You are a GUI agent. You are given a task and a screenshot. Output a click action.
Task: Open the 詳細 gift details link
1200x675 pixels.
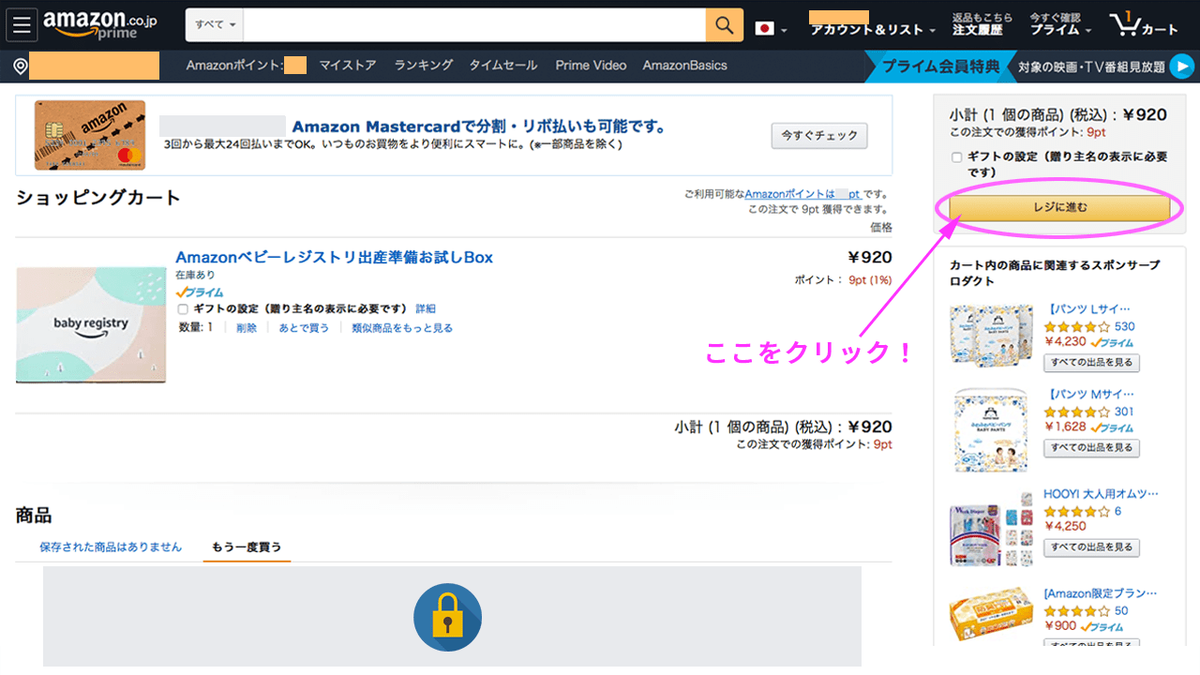[x=426, y=309]
